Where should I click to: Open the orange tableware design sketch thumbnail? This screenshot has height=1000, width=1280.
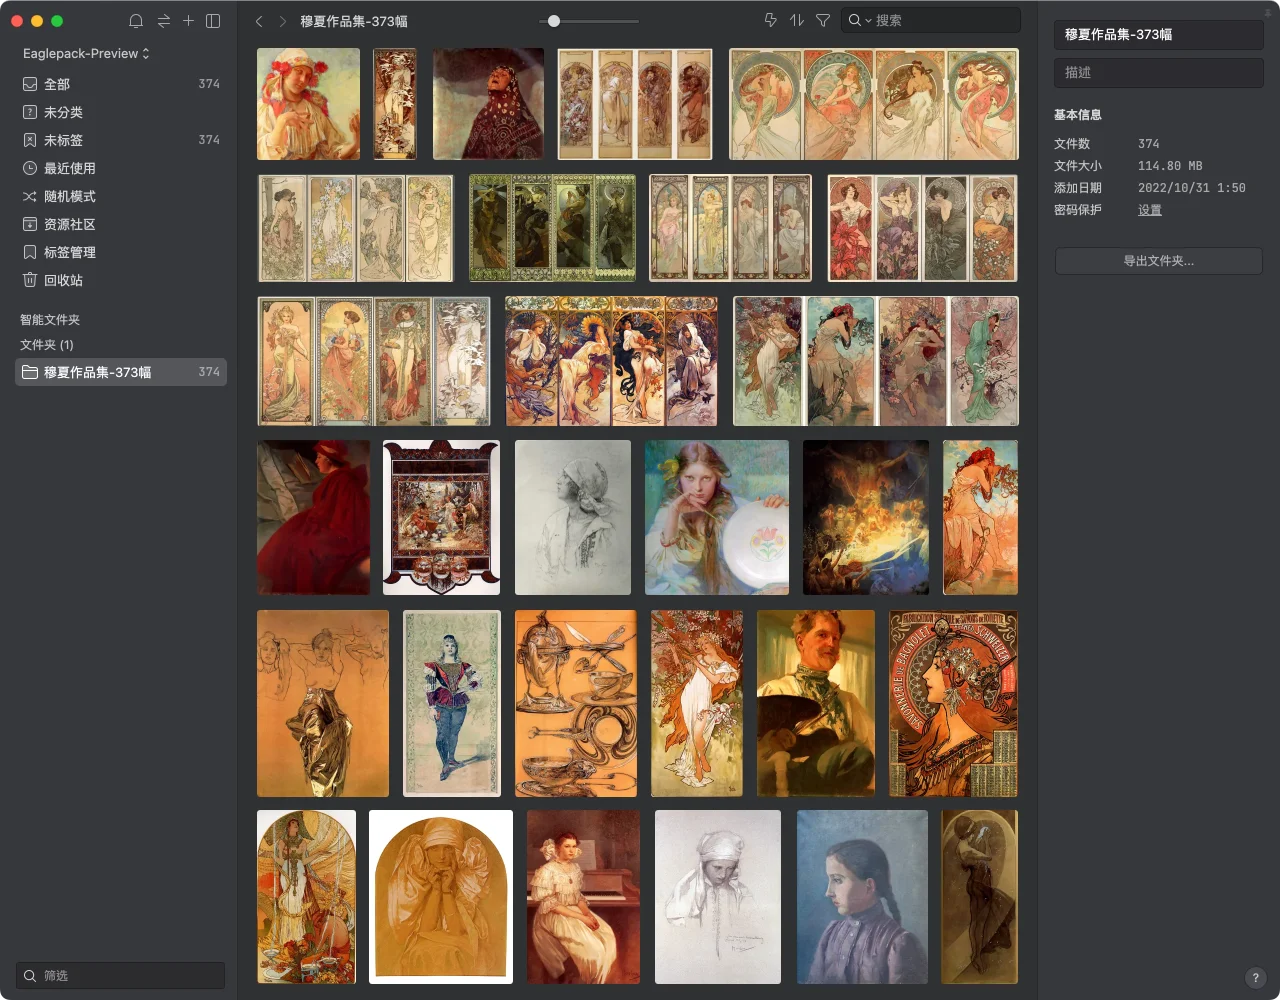coord(576,704)
